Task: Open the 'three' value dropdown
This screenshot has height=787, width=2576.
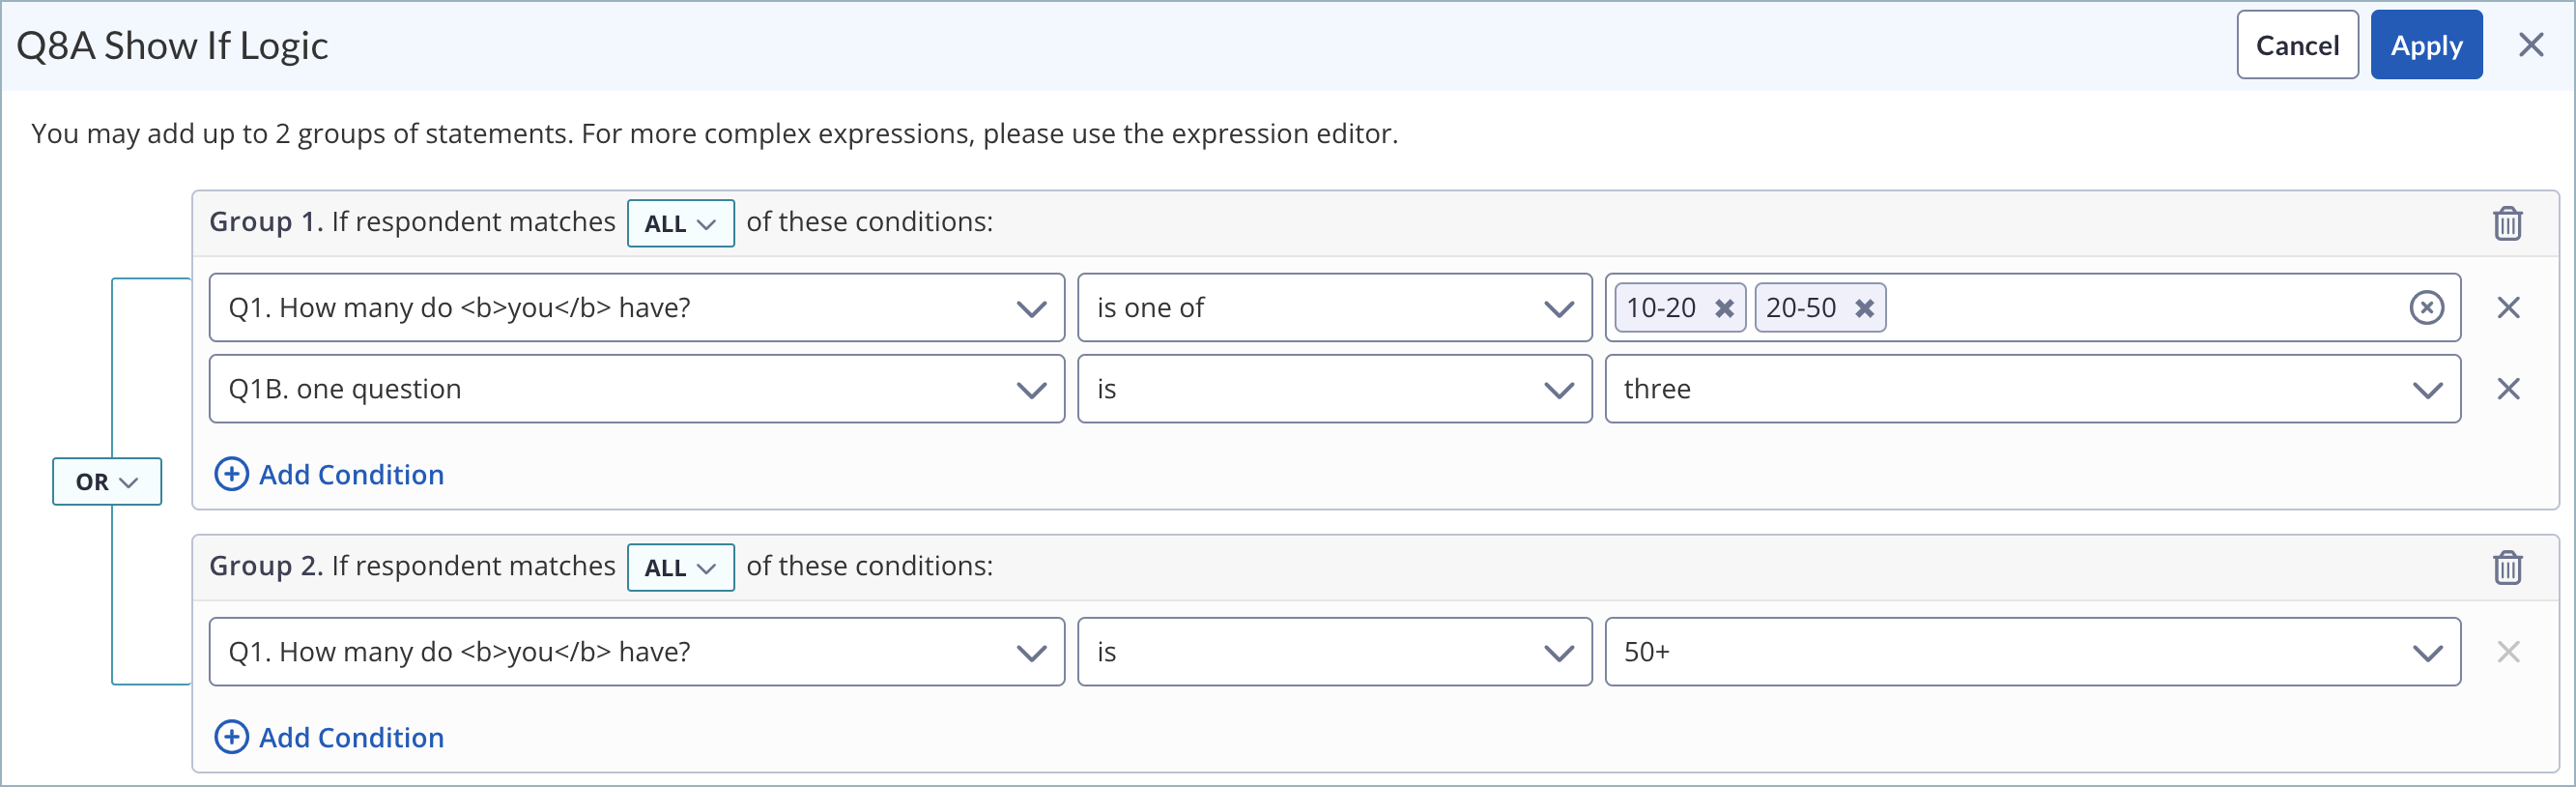Action: (2033, 389)
